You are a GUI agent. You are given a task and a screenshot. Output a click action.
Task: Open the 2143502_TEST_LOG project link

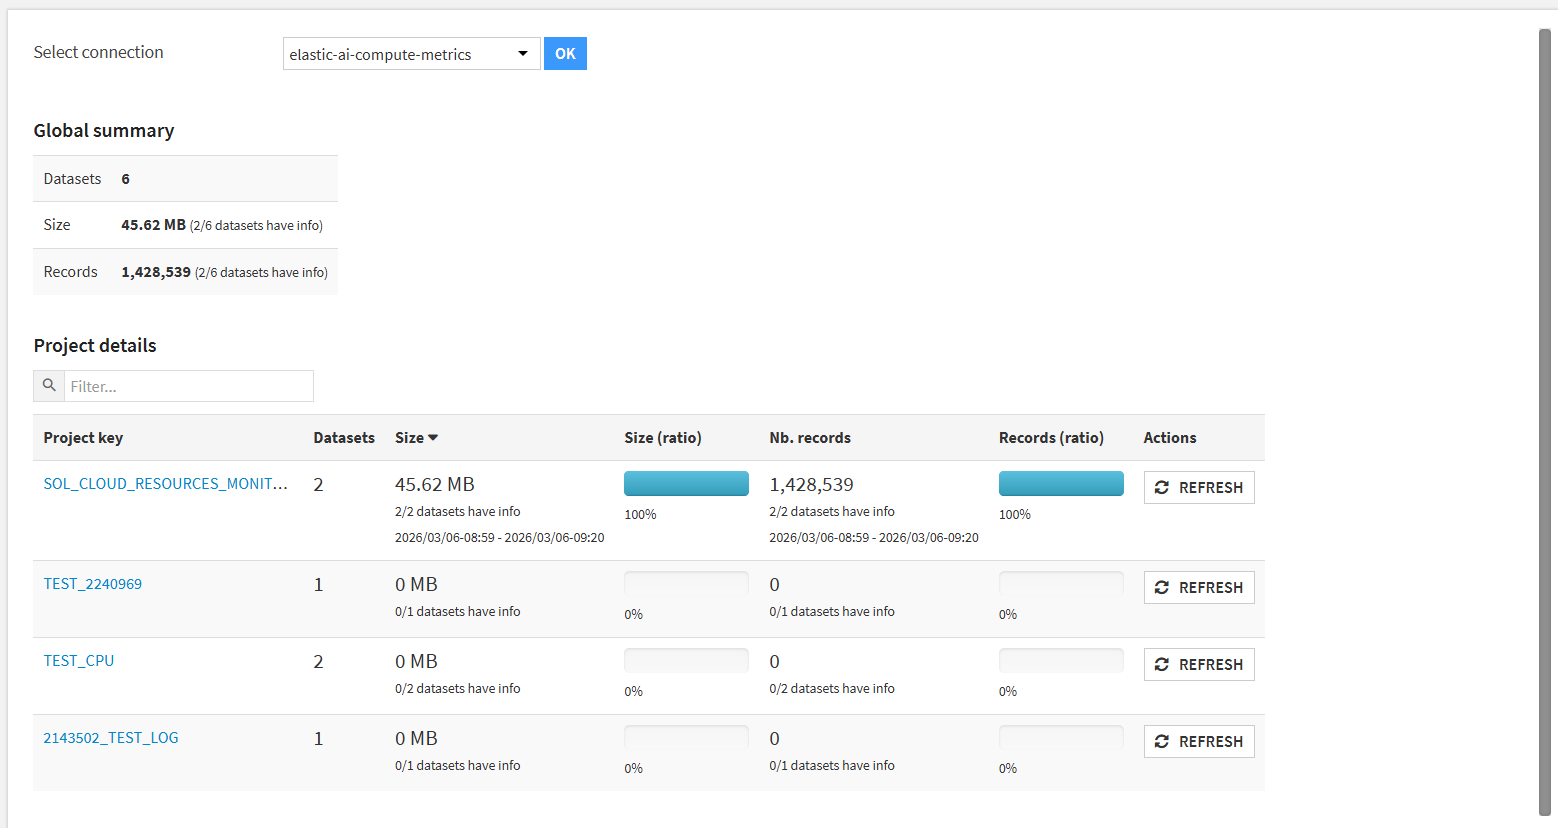pyautogui.click(x=111, y=738)
